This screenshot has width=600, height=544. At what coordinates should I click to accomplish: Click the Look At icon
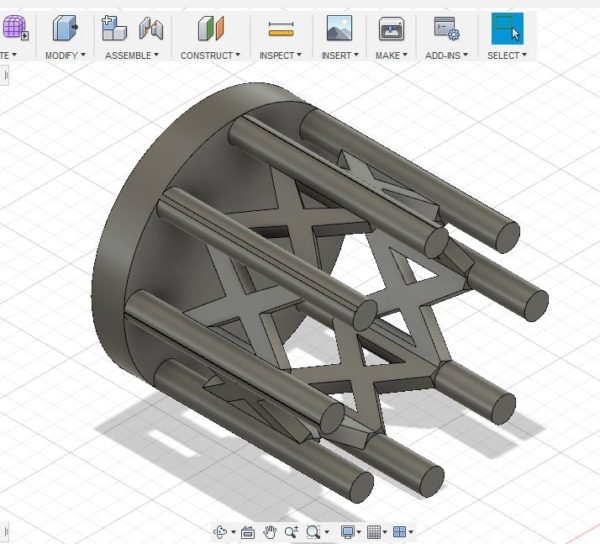coord(248,532)
